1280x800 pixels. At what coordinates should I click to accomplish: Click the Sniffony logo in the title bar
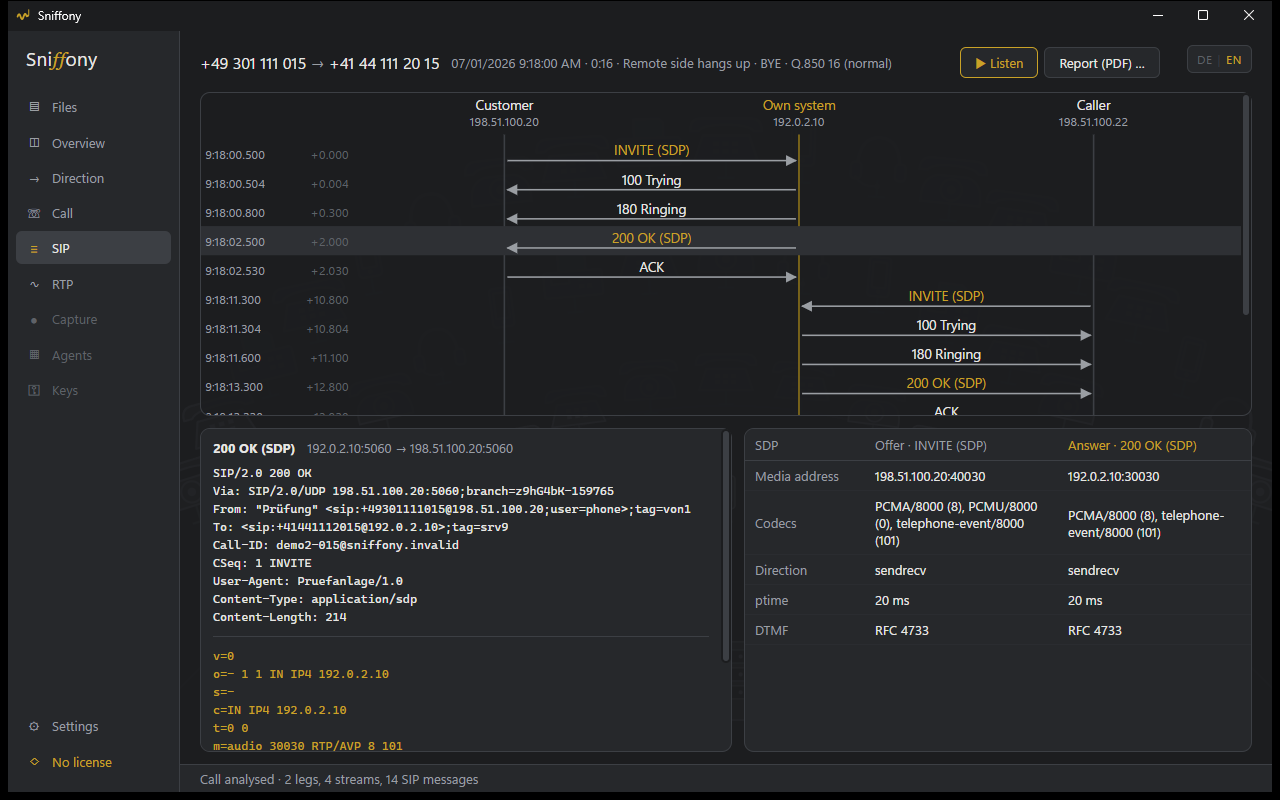(24, 15)
